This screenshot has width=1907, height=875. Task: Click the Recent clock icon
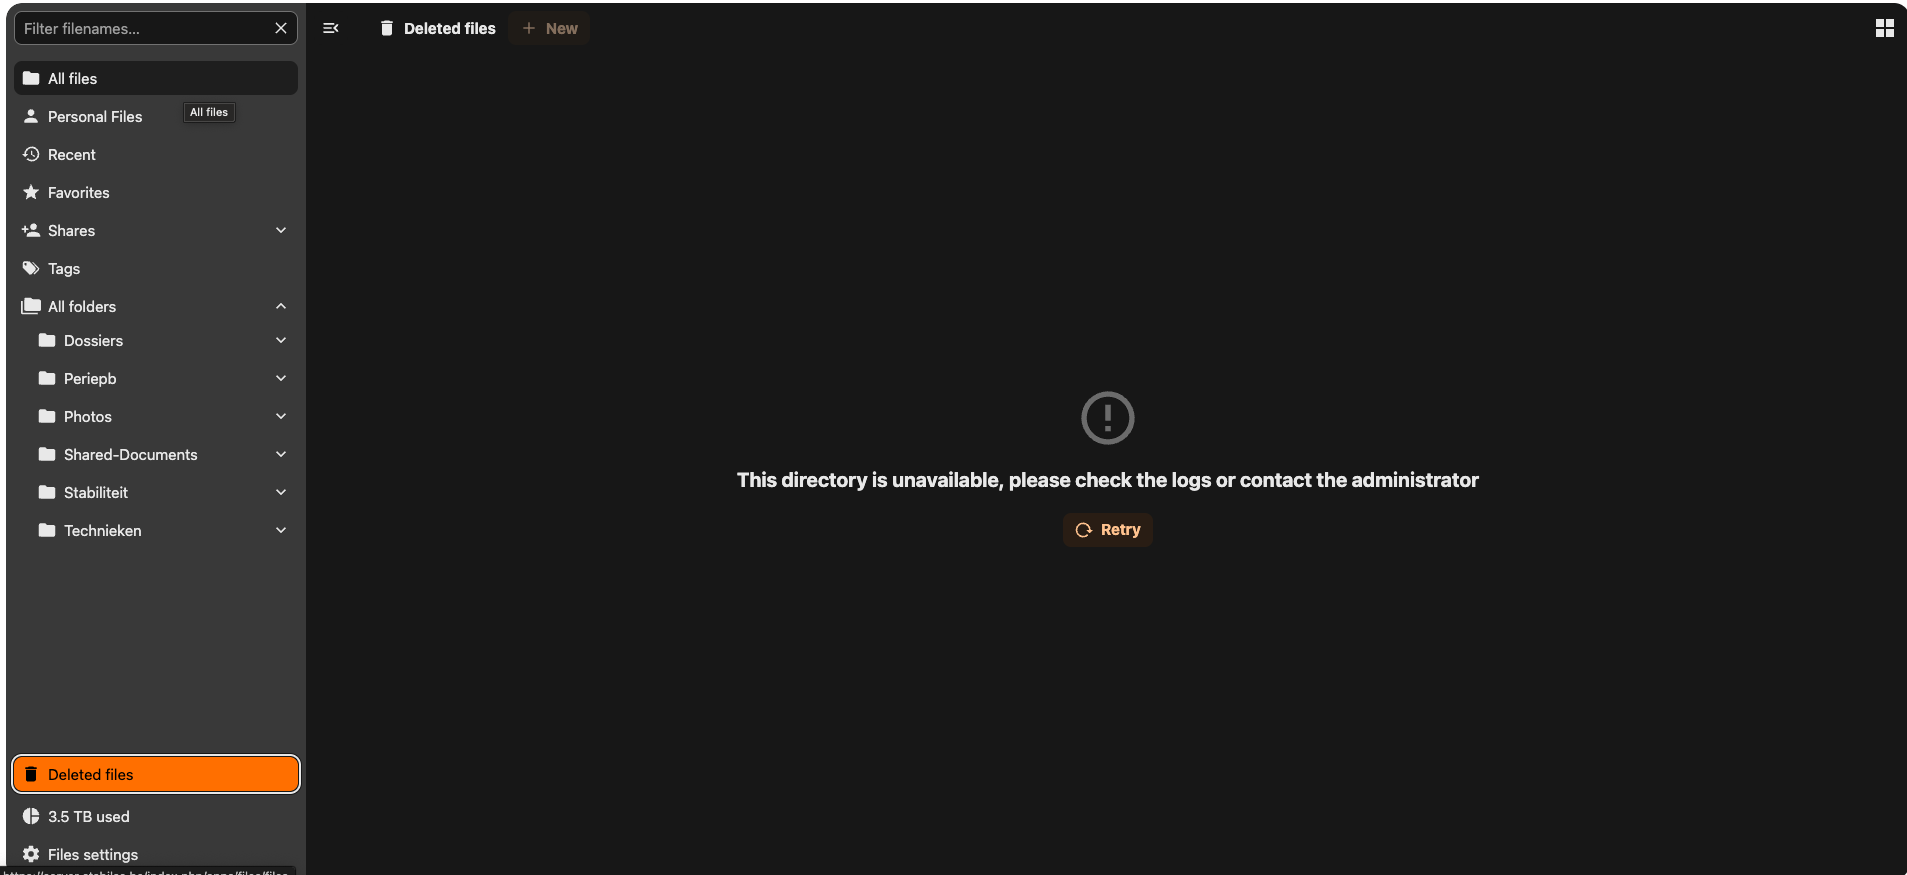coord(31,154)
